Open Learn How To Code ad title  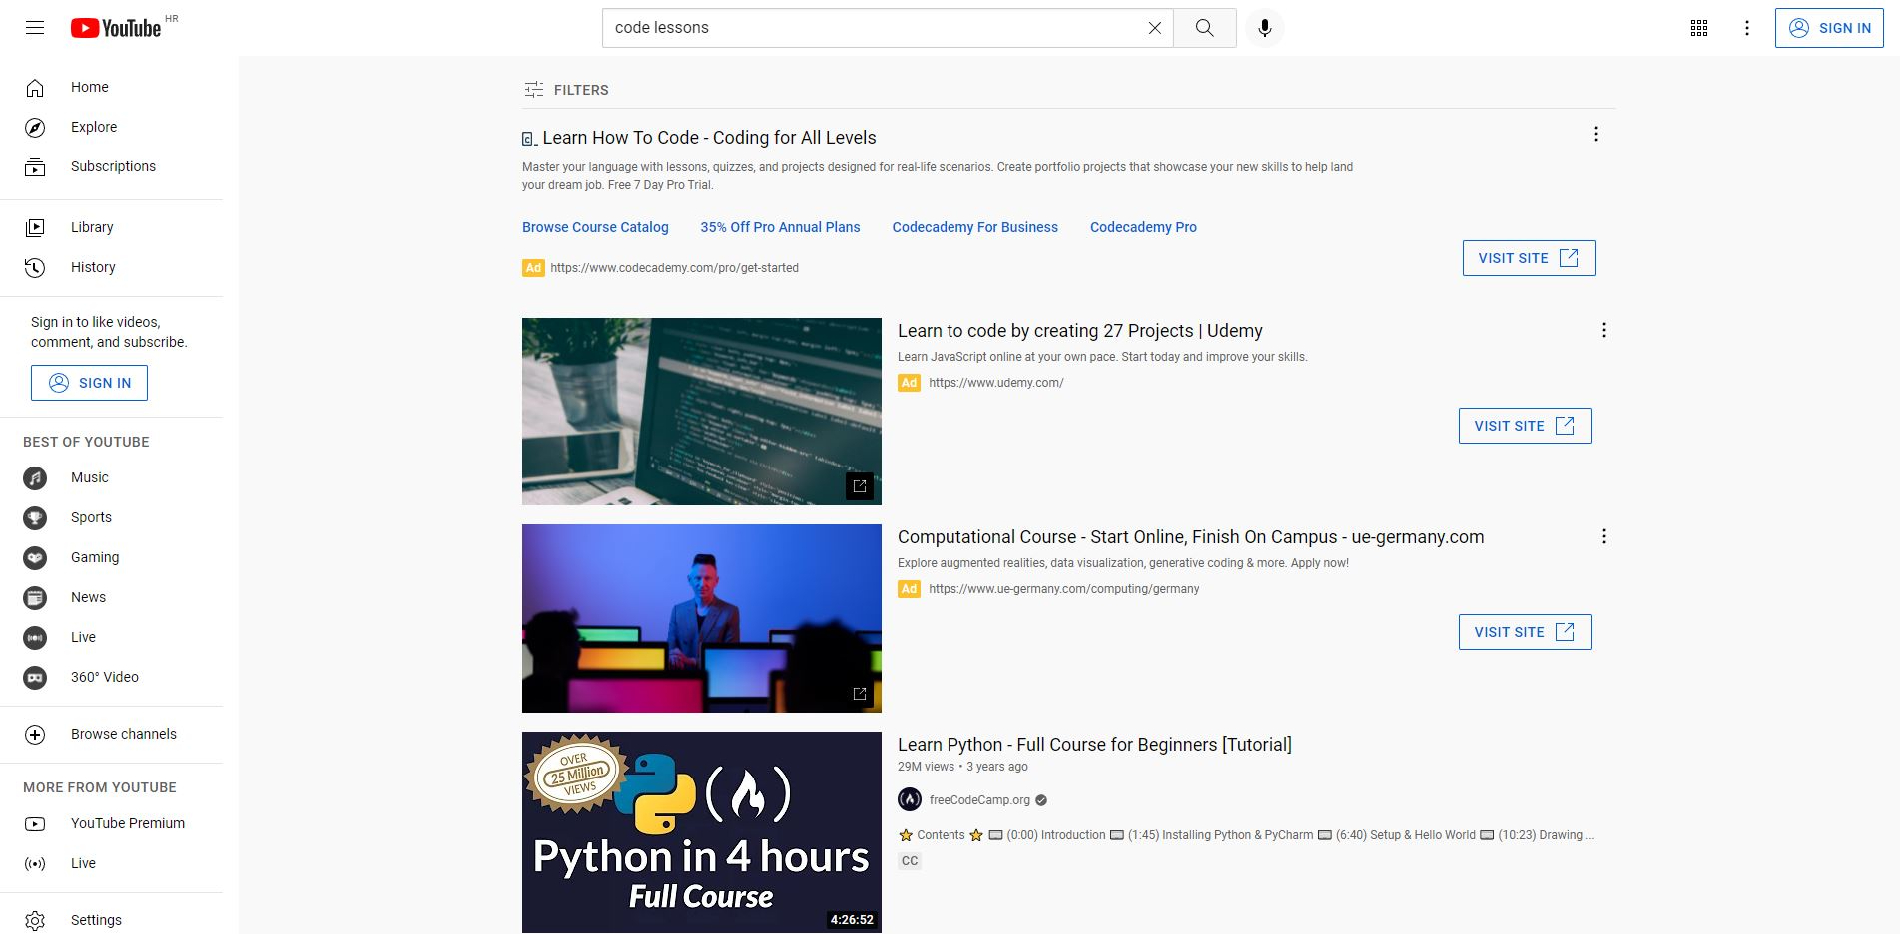click(x=709, y=138)
